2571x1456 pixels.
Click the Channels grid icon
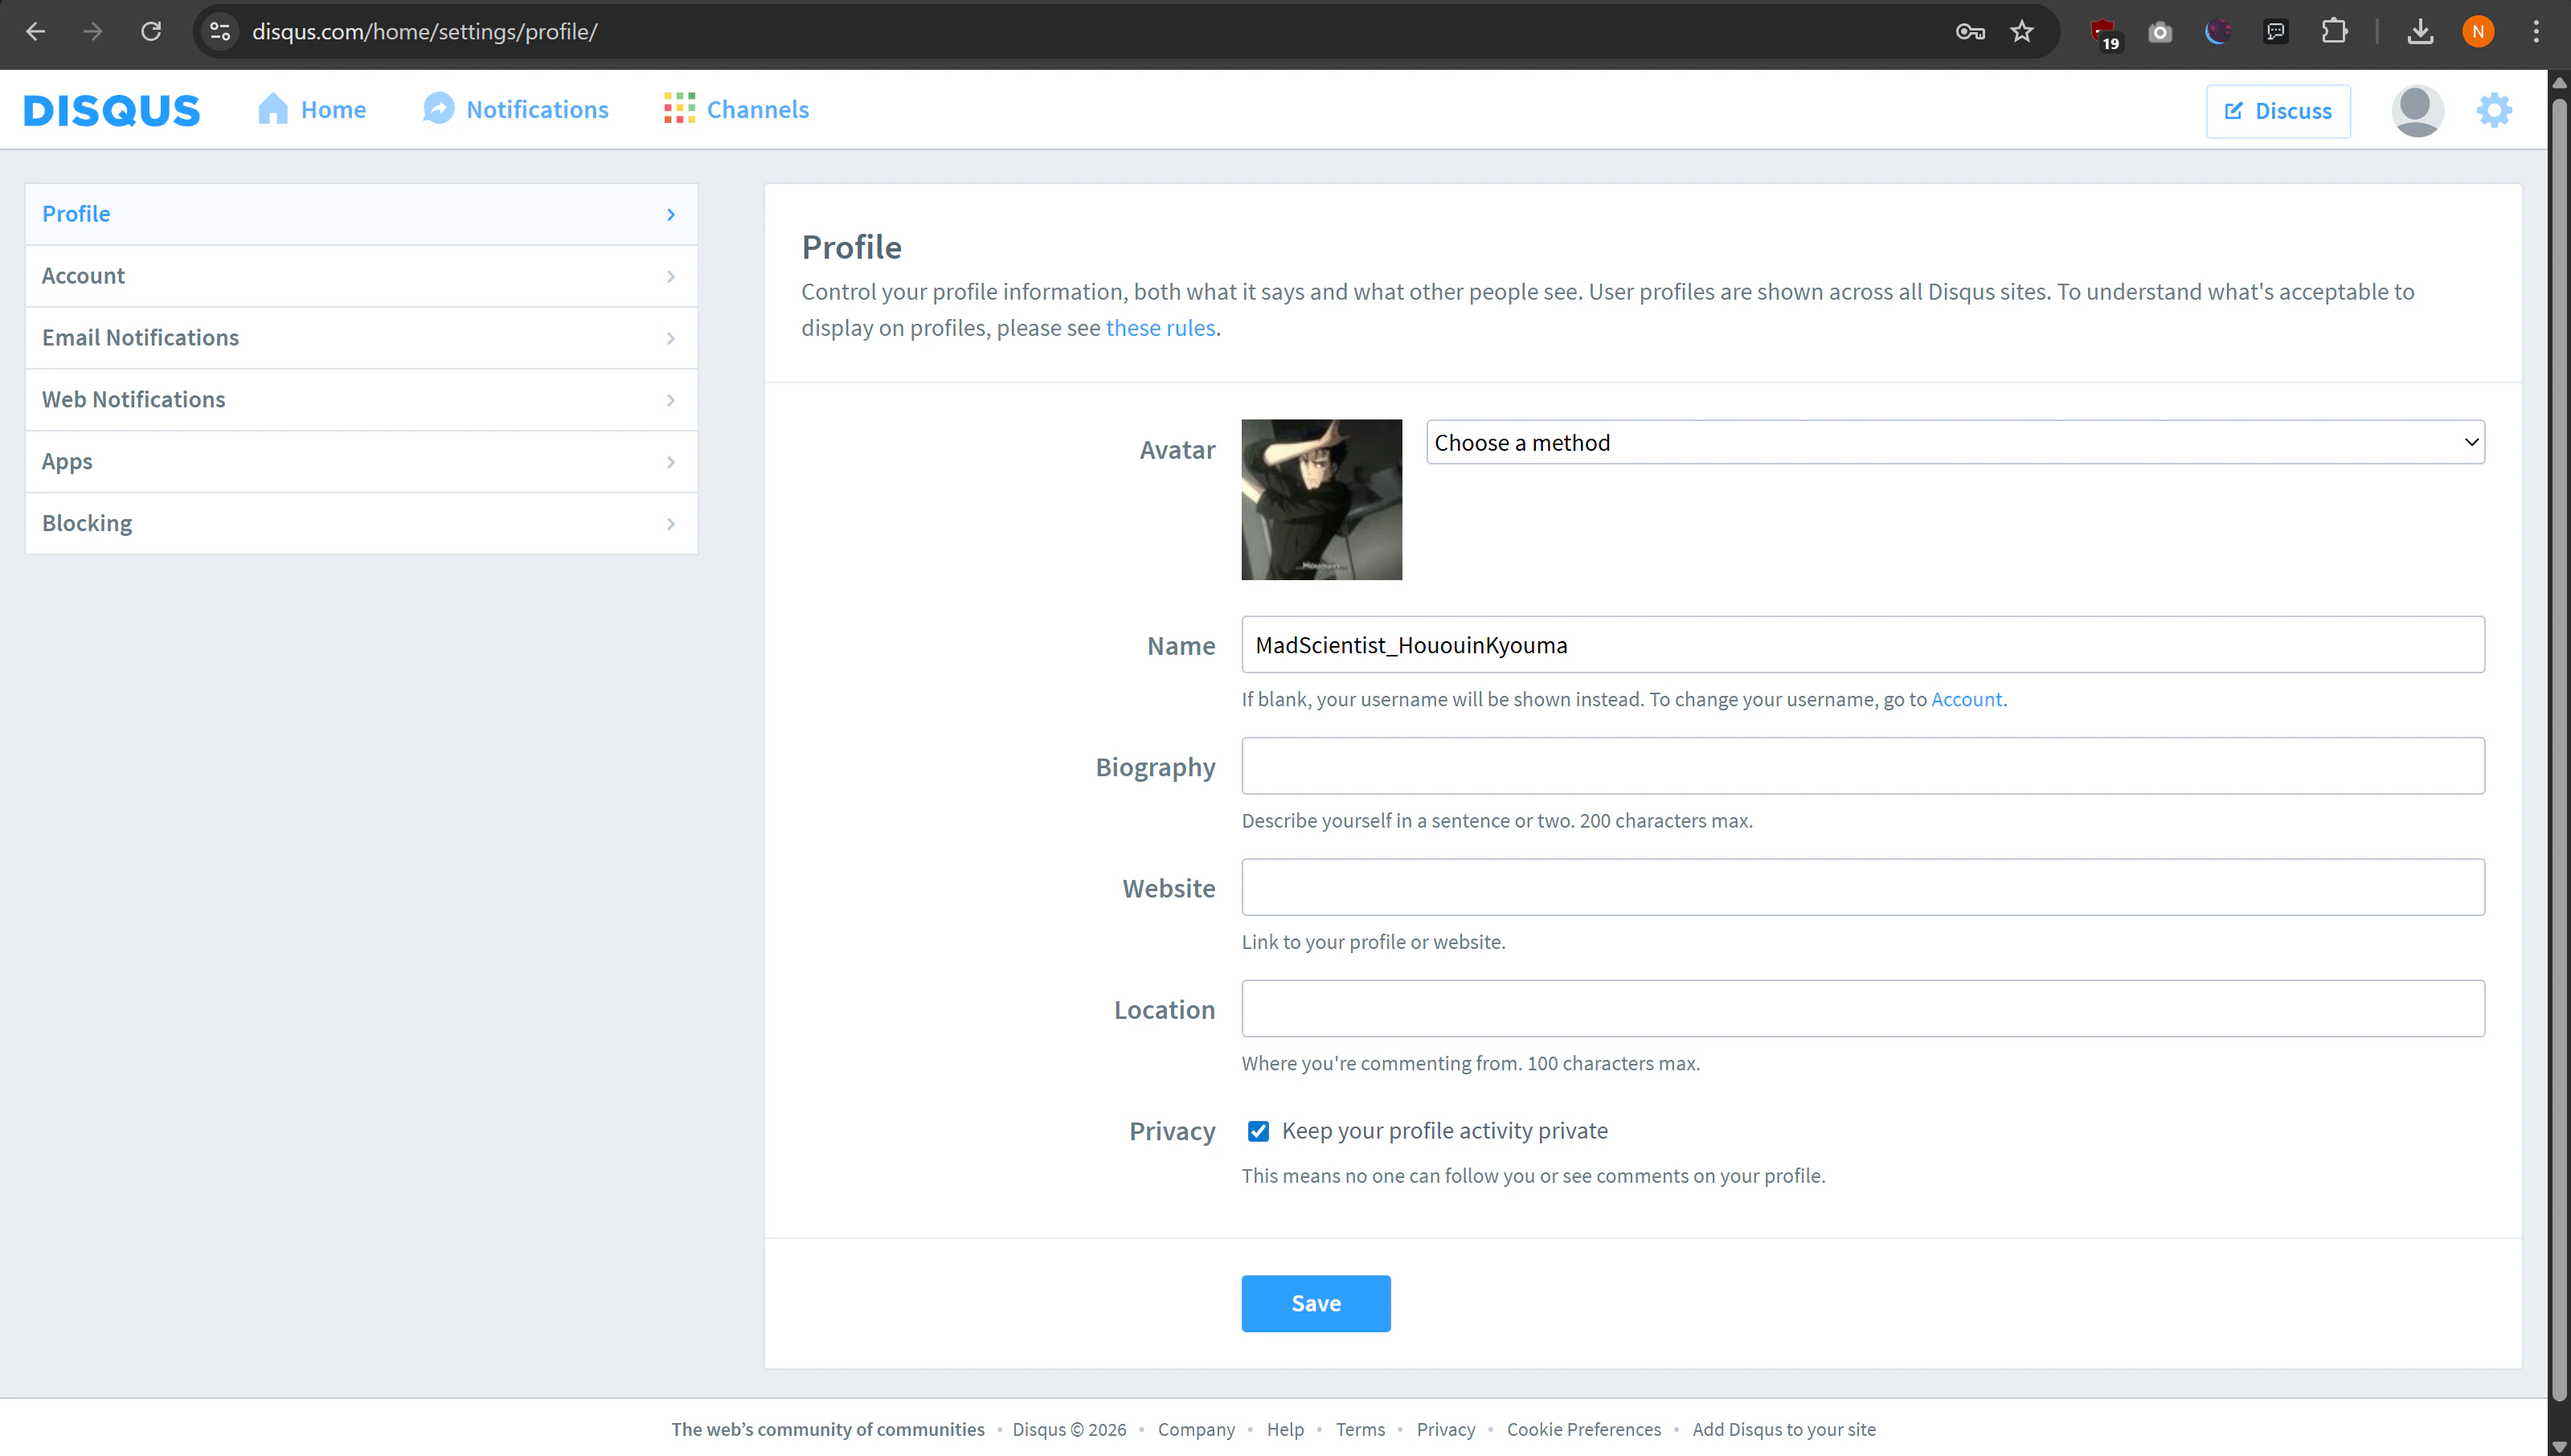coord(679,109)
